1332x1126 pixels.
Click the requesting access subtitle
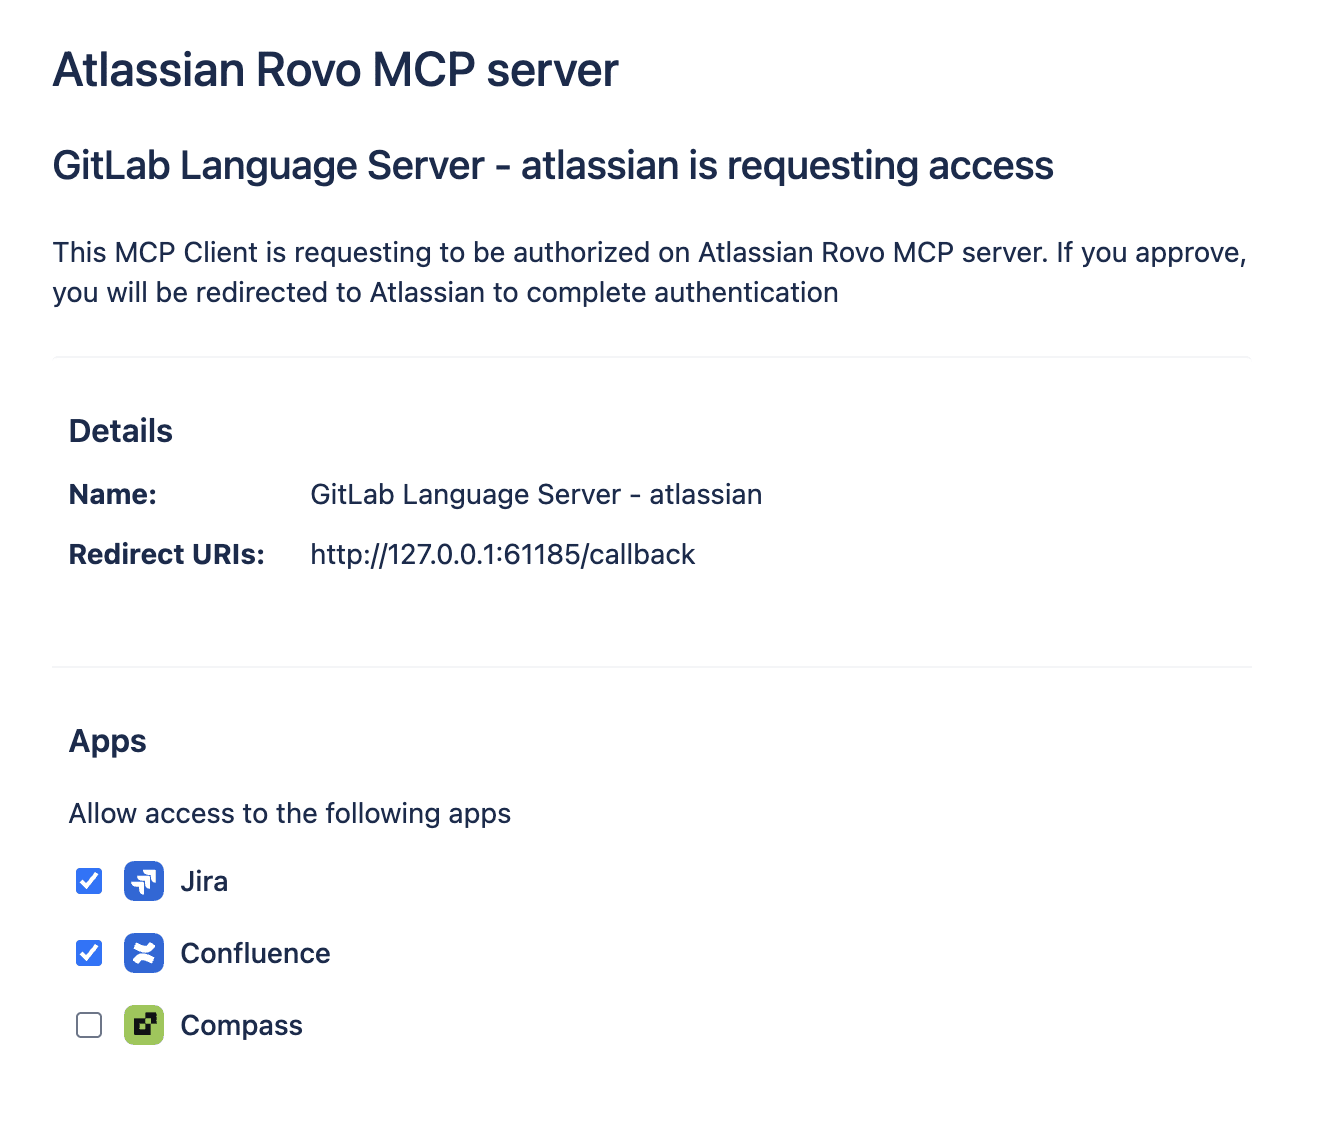[x=553, y=165]
